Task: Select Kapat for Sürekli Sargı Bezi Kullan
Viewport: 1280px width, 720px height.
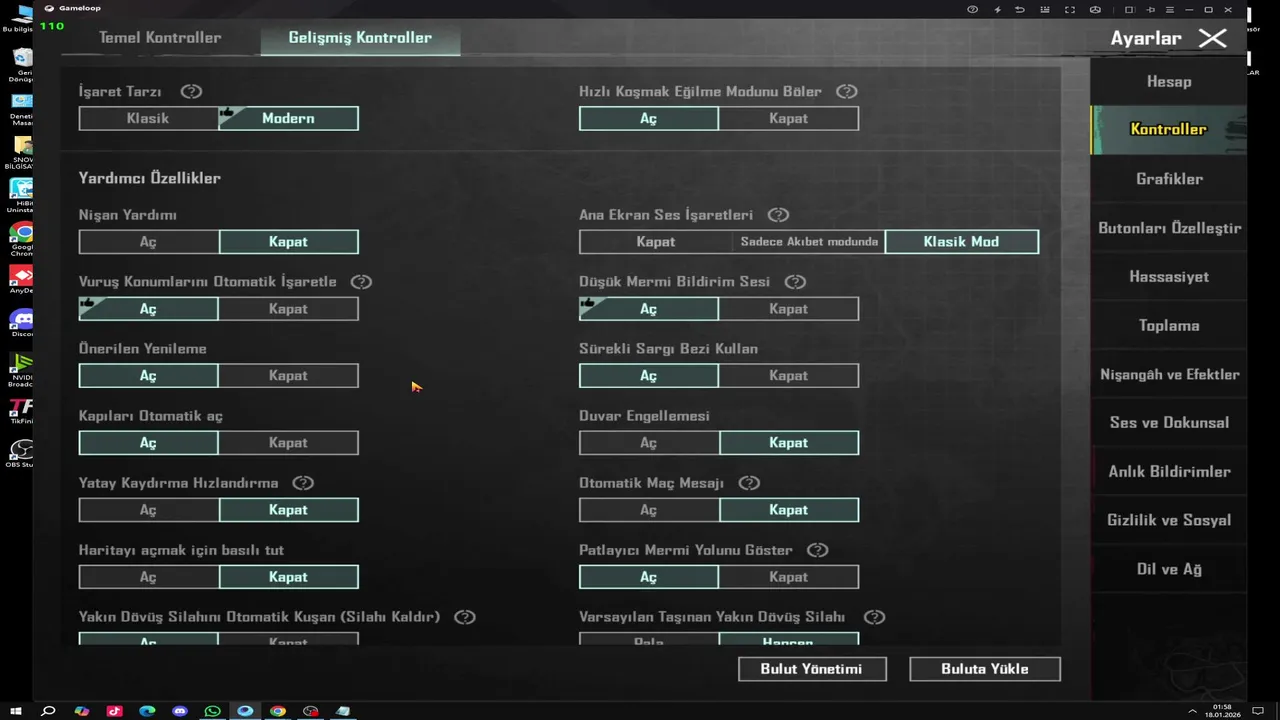Action: tap(788, 376)
